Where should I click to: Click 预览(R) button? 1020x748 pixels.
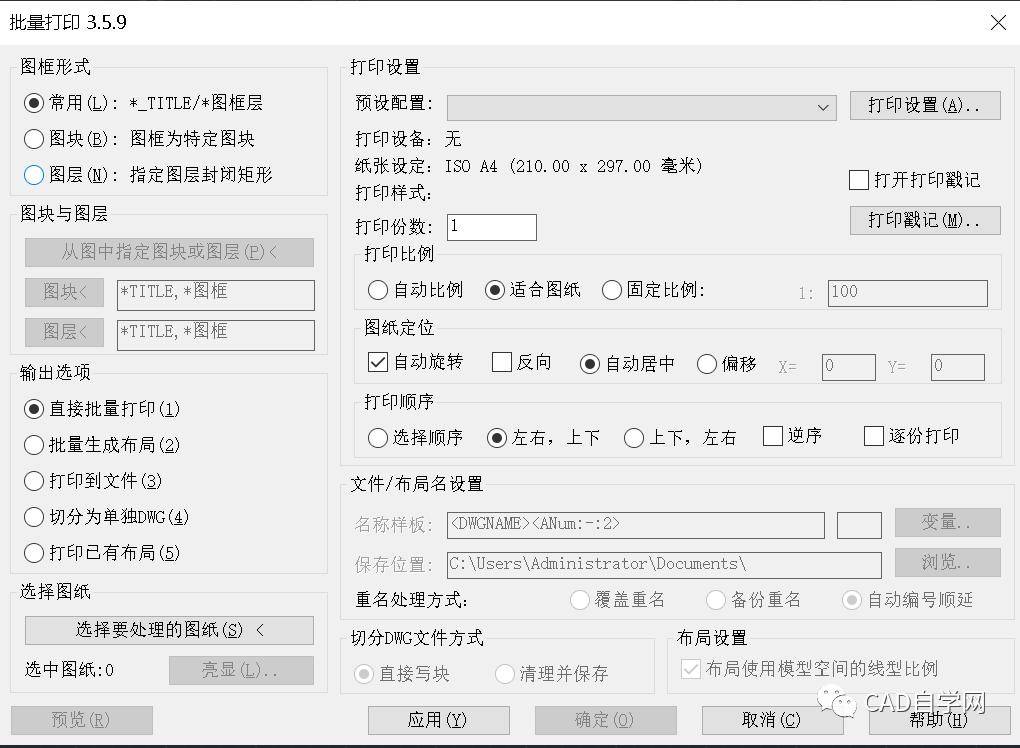tap(82, 720)
